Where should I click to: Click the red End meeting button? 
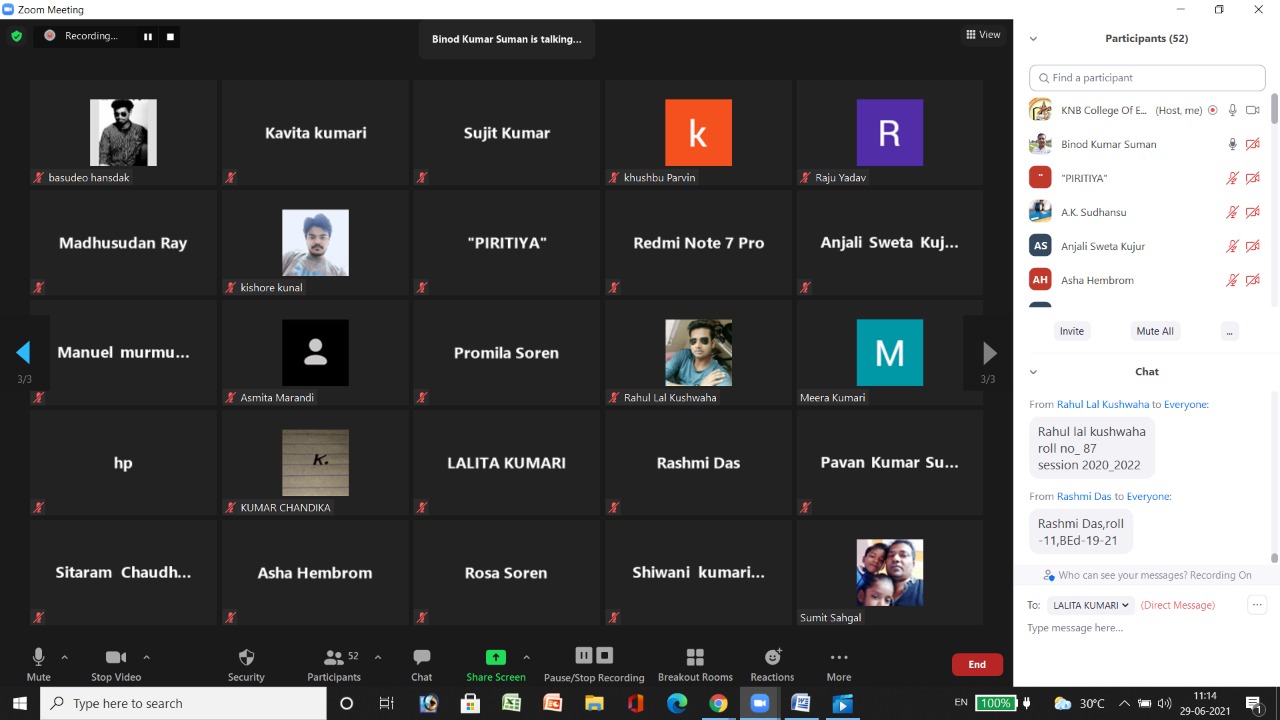click(977, 664)
